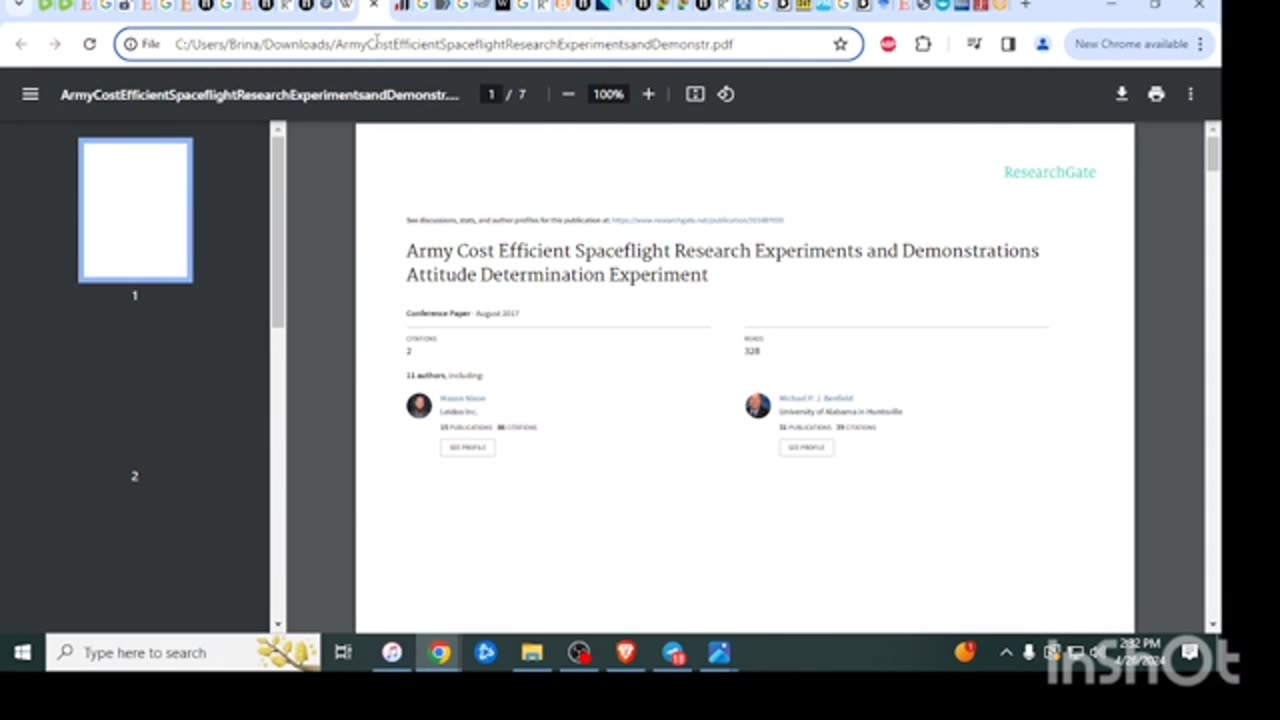The height and width of the screenshot is (720, 1280).
Task: Open the tab search dropdown arrow
Action: pos(18,6)
